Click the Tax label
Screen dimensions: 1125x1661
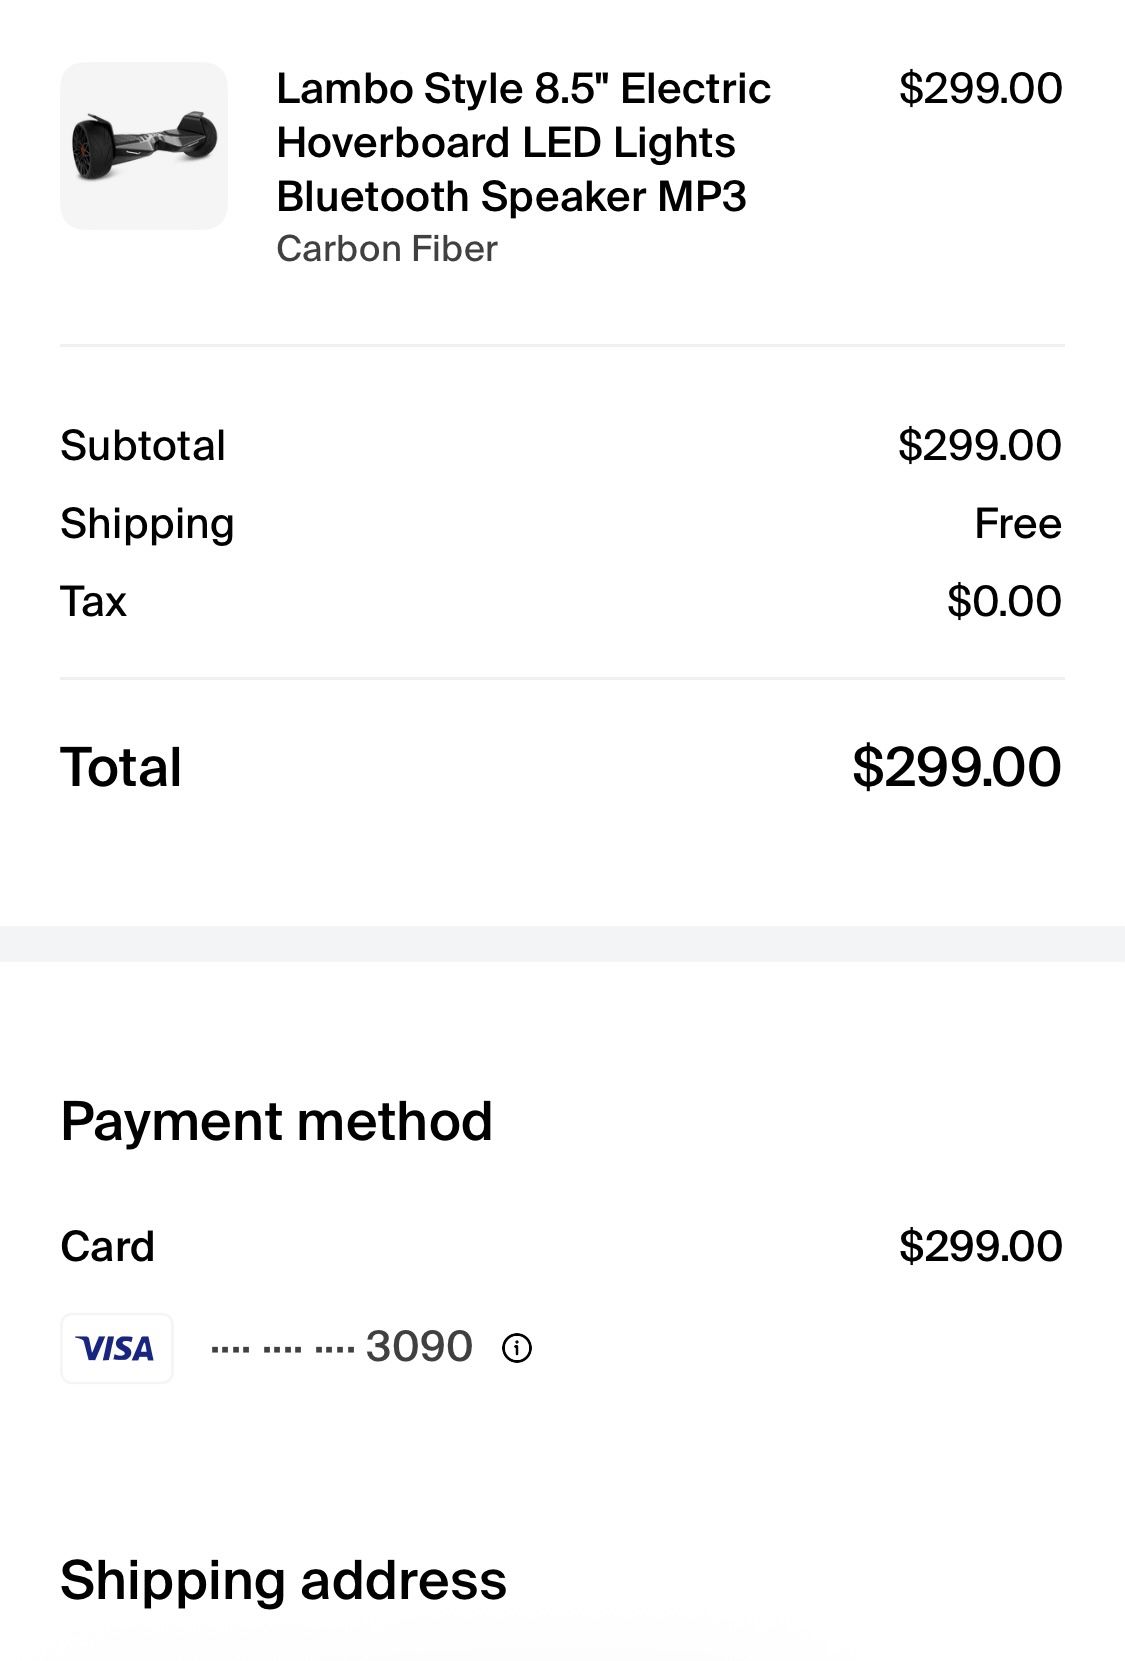(93, 601)
